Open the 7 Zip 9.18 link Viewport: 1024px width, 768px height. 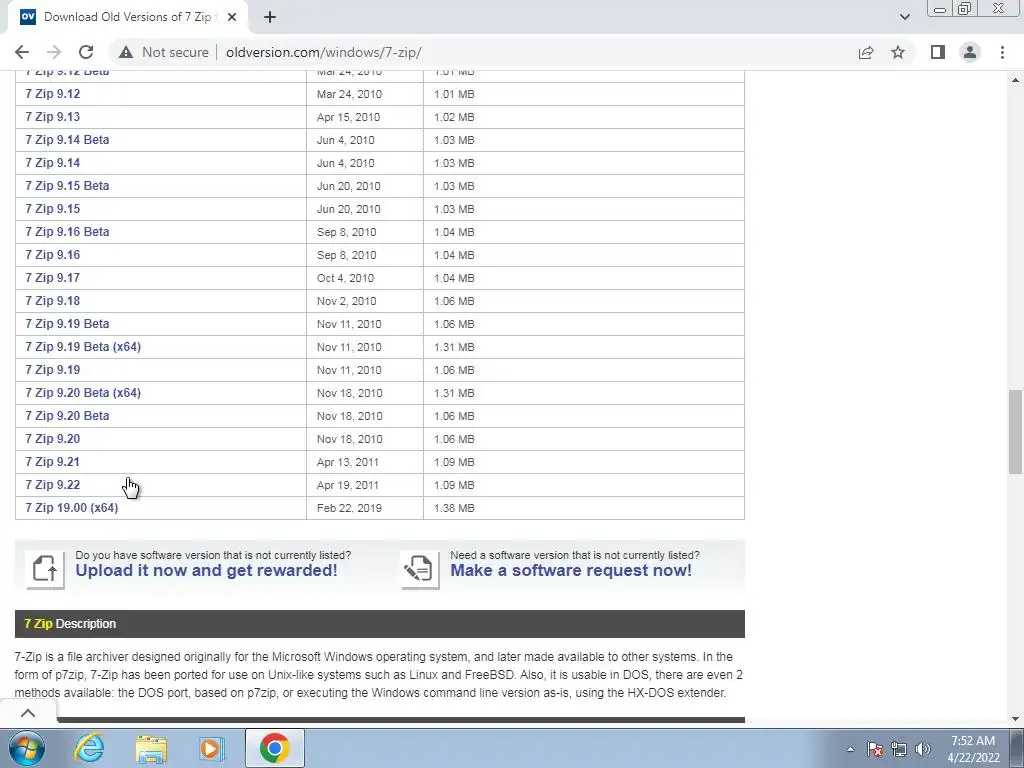[x=53, y=301]
